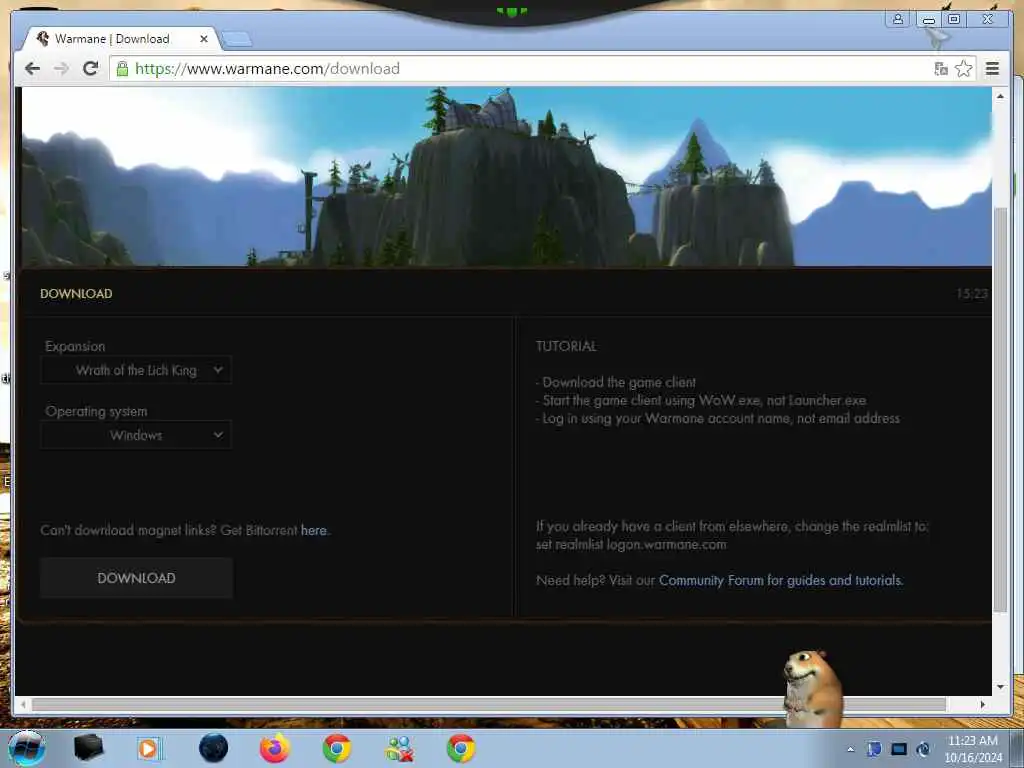Follow the Bittorrent 'here' link
Image resolution: width=1024 pixels, height=768 pixels.
coord(313,530)
